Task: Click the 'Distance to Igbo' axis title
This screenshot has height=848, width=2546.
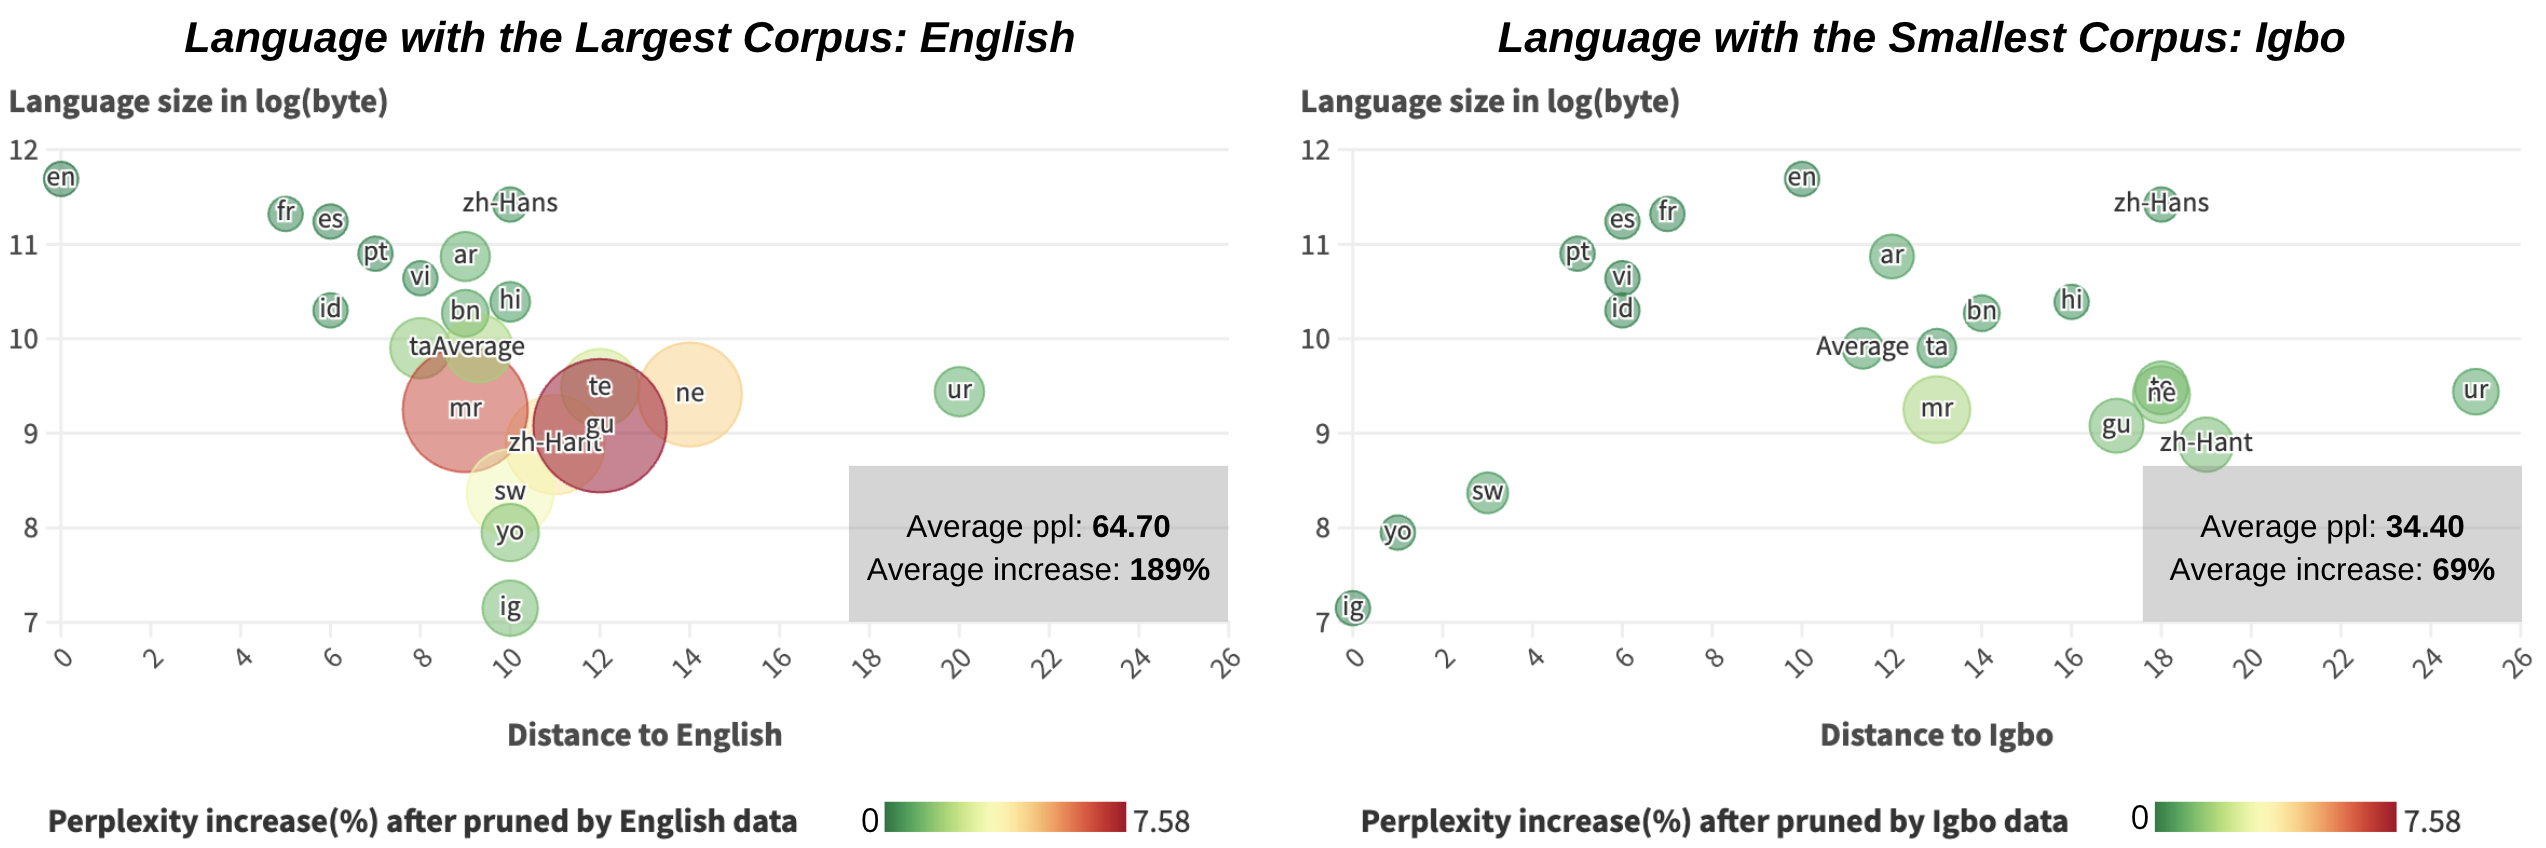Action: coord(1936,735)
